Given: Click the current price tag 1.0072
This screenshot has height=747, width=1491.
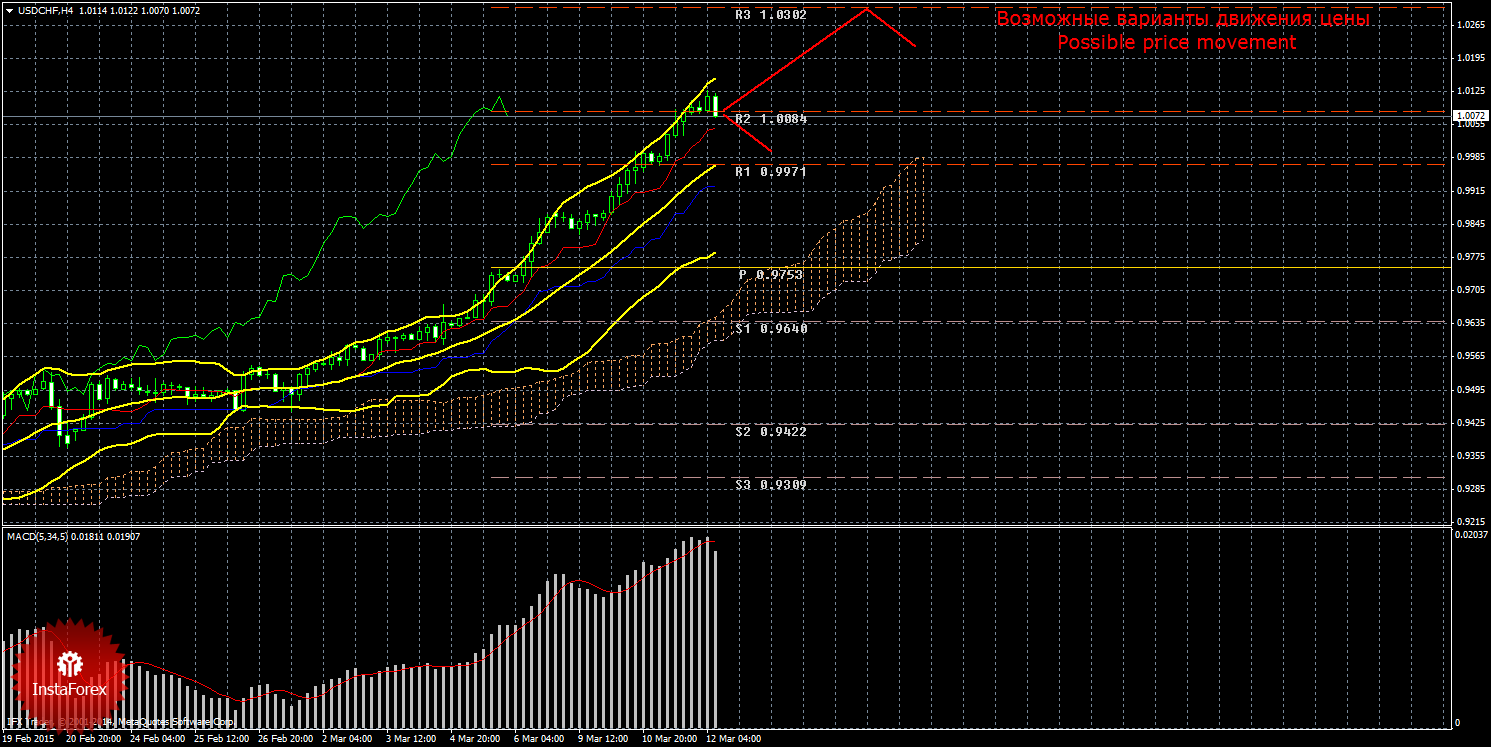Looking at the screenshot, I should (x=1469, y=116).
